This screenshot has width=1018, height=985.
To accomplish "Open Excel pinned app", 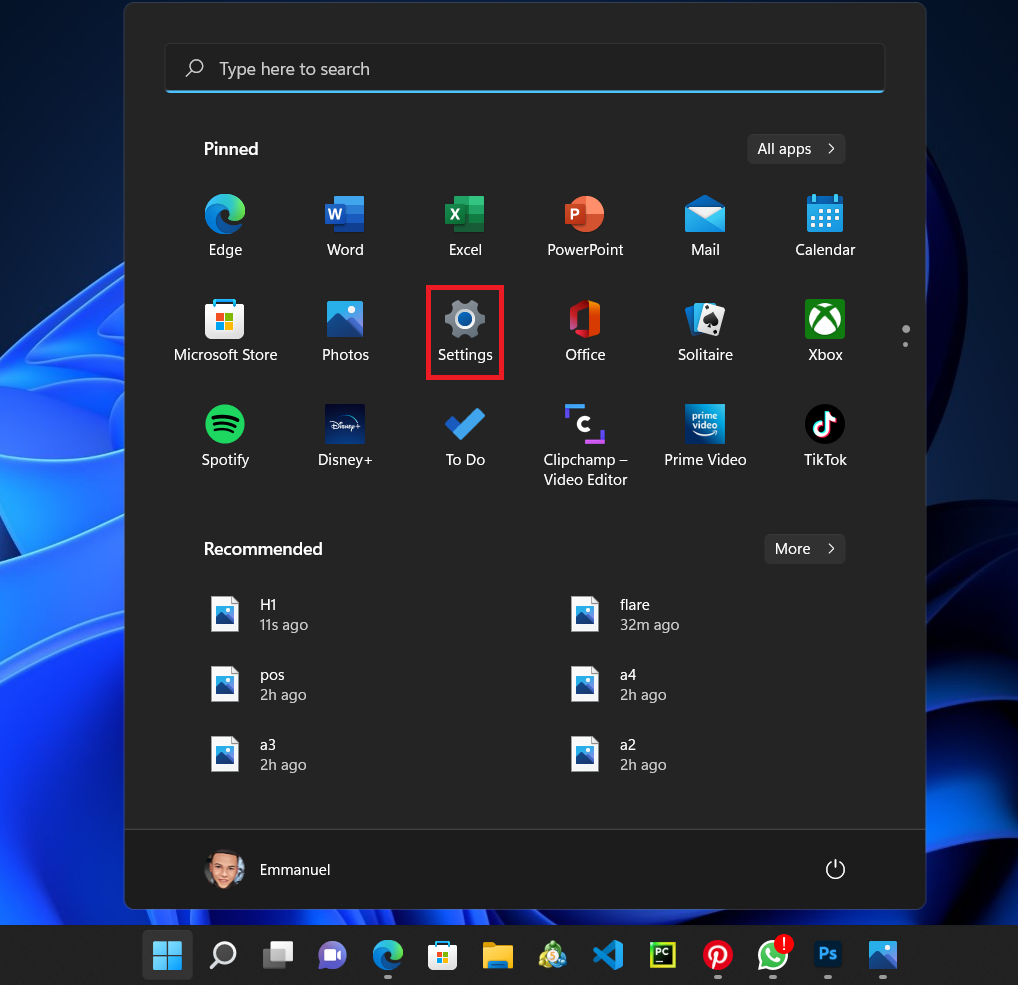I will click(465, 225).
